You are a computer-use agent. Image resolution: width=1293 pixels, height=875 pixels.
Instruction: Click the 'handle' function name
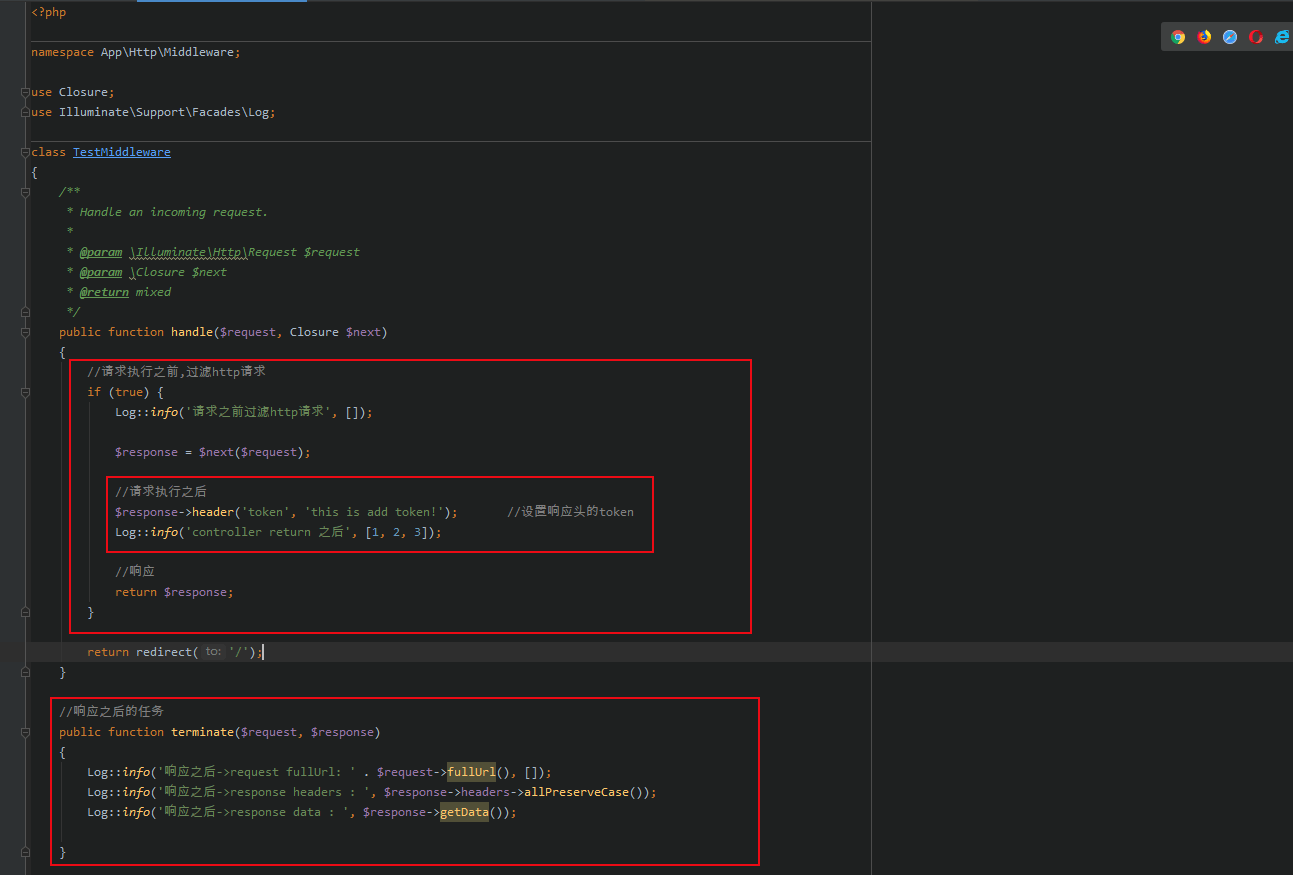pyautogui.click(x=192, y=332)
